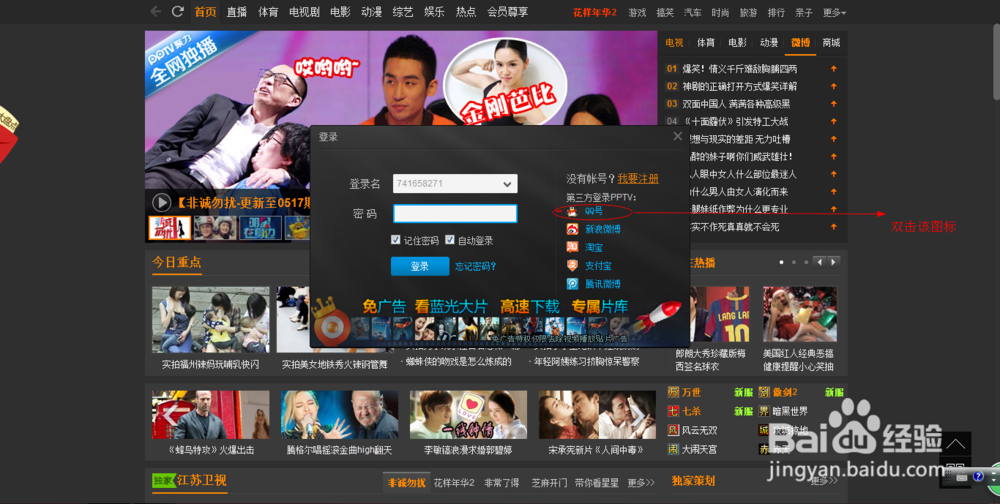
Task: Open the 会员尊享 navigation tab
Action: click(x=508, y=11)
